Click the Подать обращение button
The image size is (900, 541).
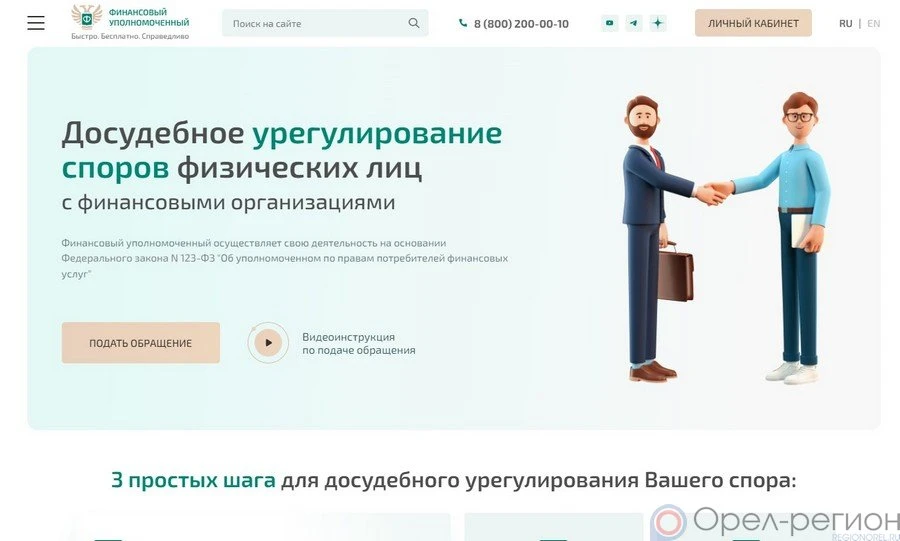141,342
